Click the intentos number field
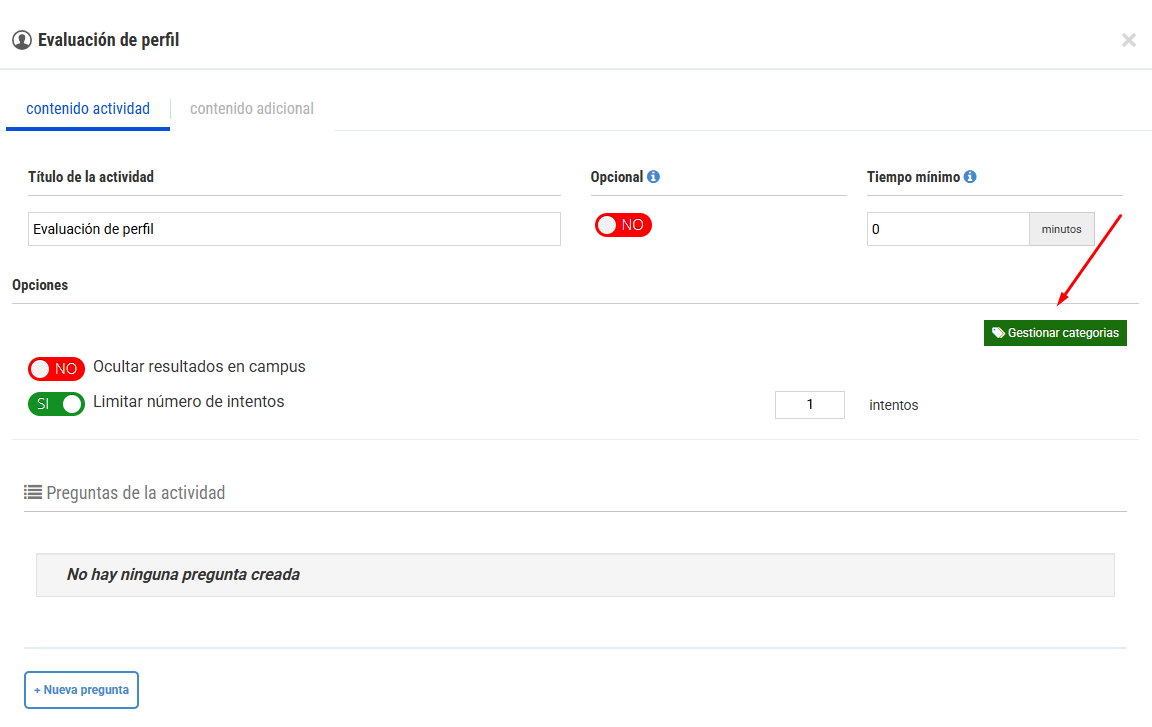Image resolution: width=1152 pixels, height=727 pixels. point(810,405)
